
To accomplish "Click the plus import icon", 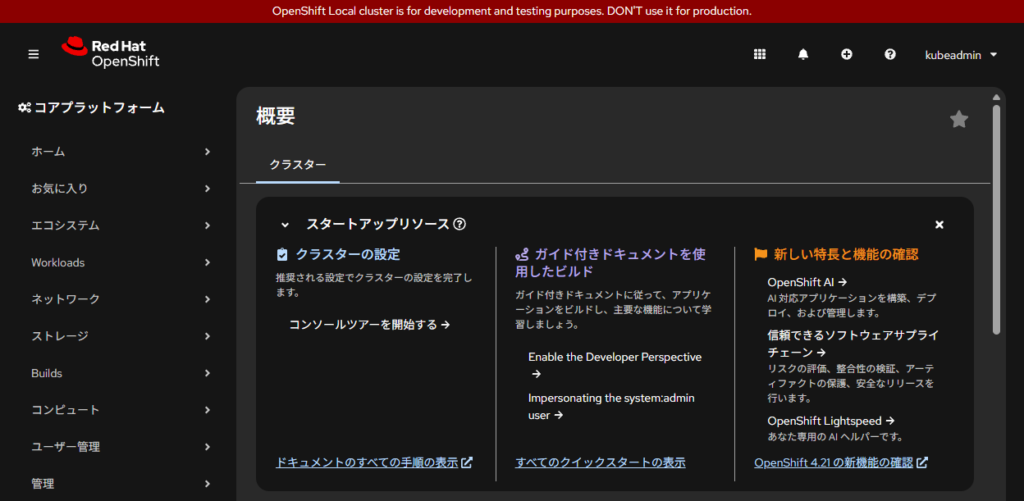I will 846,54.
